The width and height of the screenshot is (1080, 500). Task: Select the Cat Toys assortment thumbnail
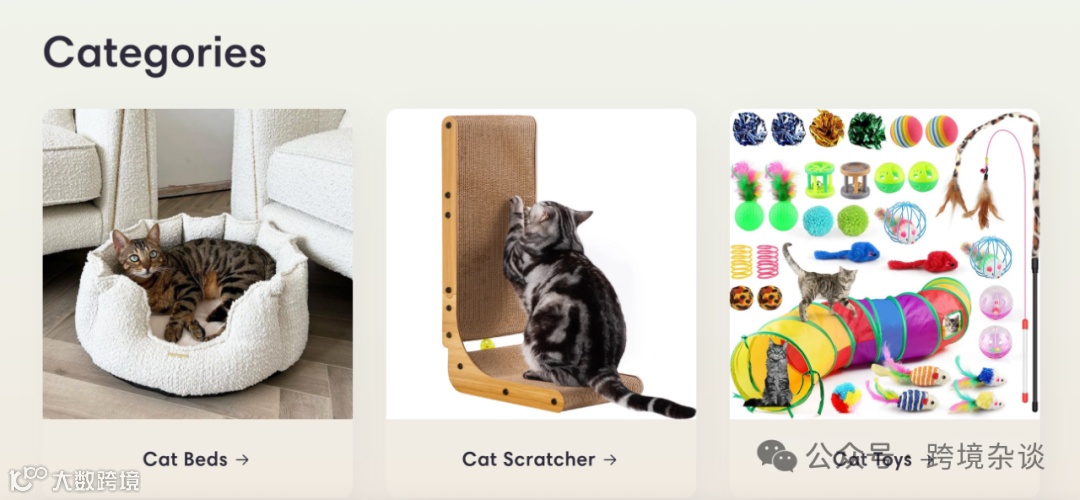pyautogui.click(x=884, y=264)
